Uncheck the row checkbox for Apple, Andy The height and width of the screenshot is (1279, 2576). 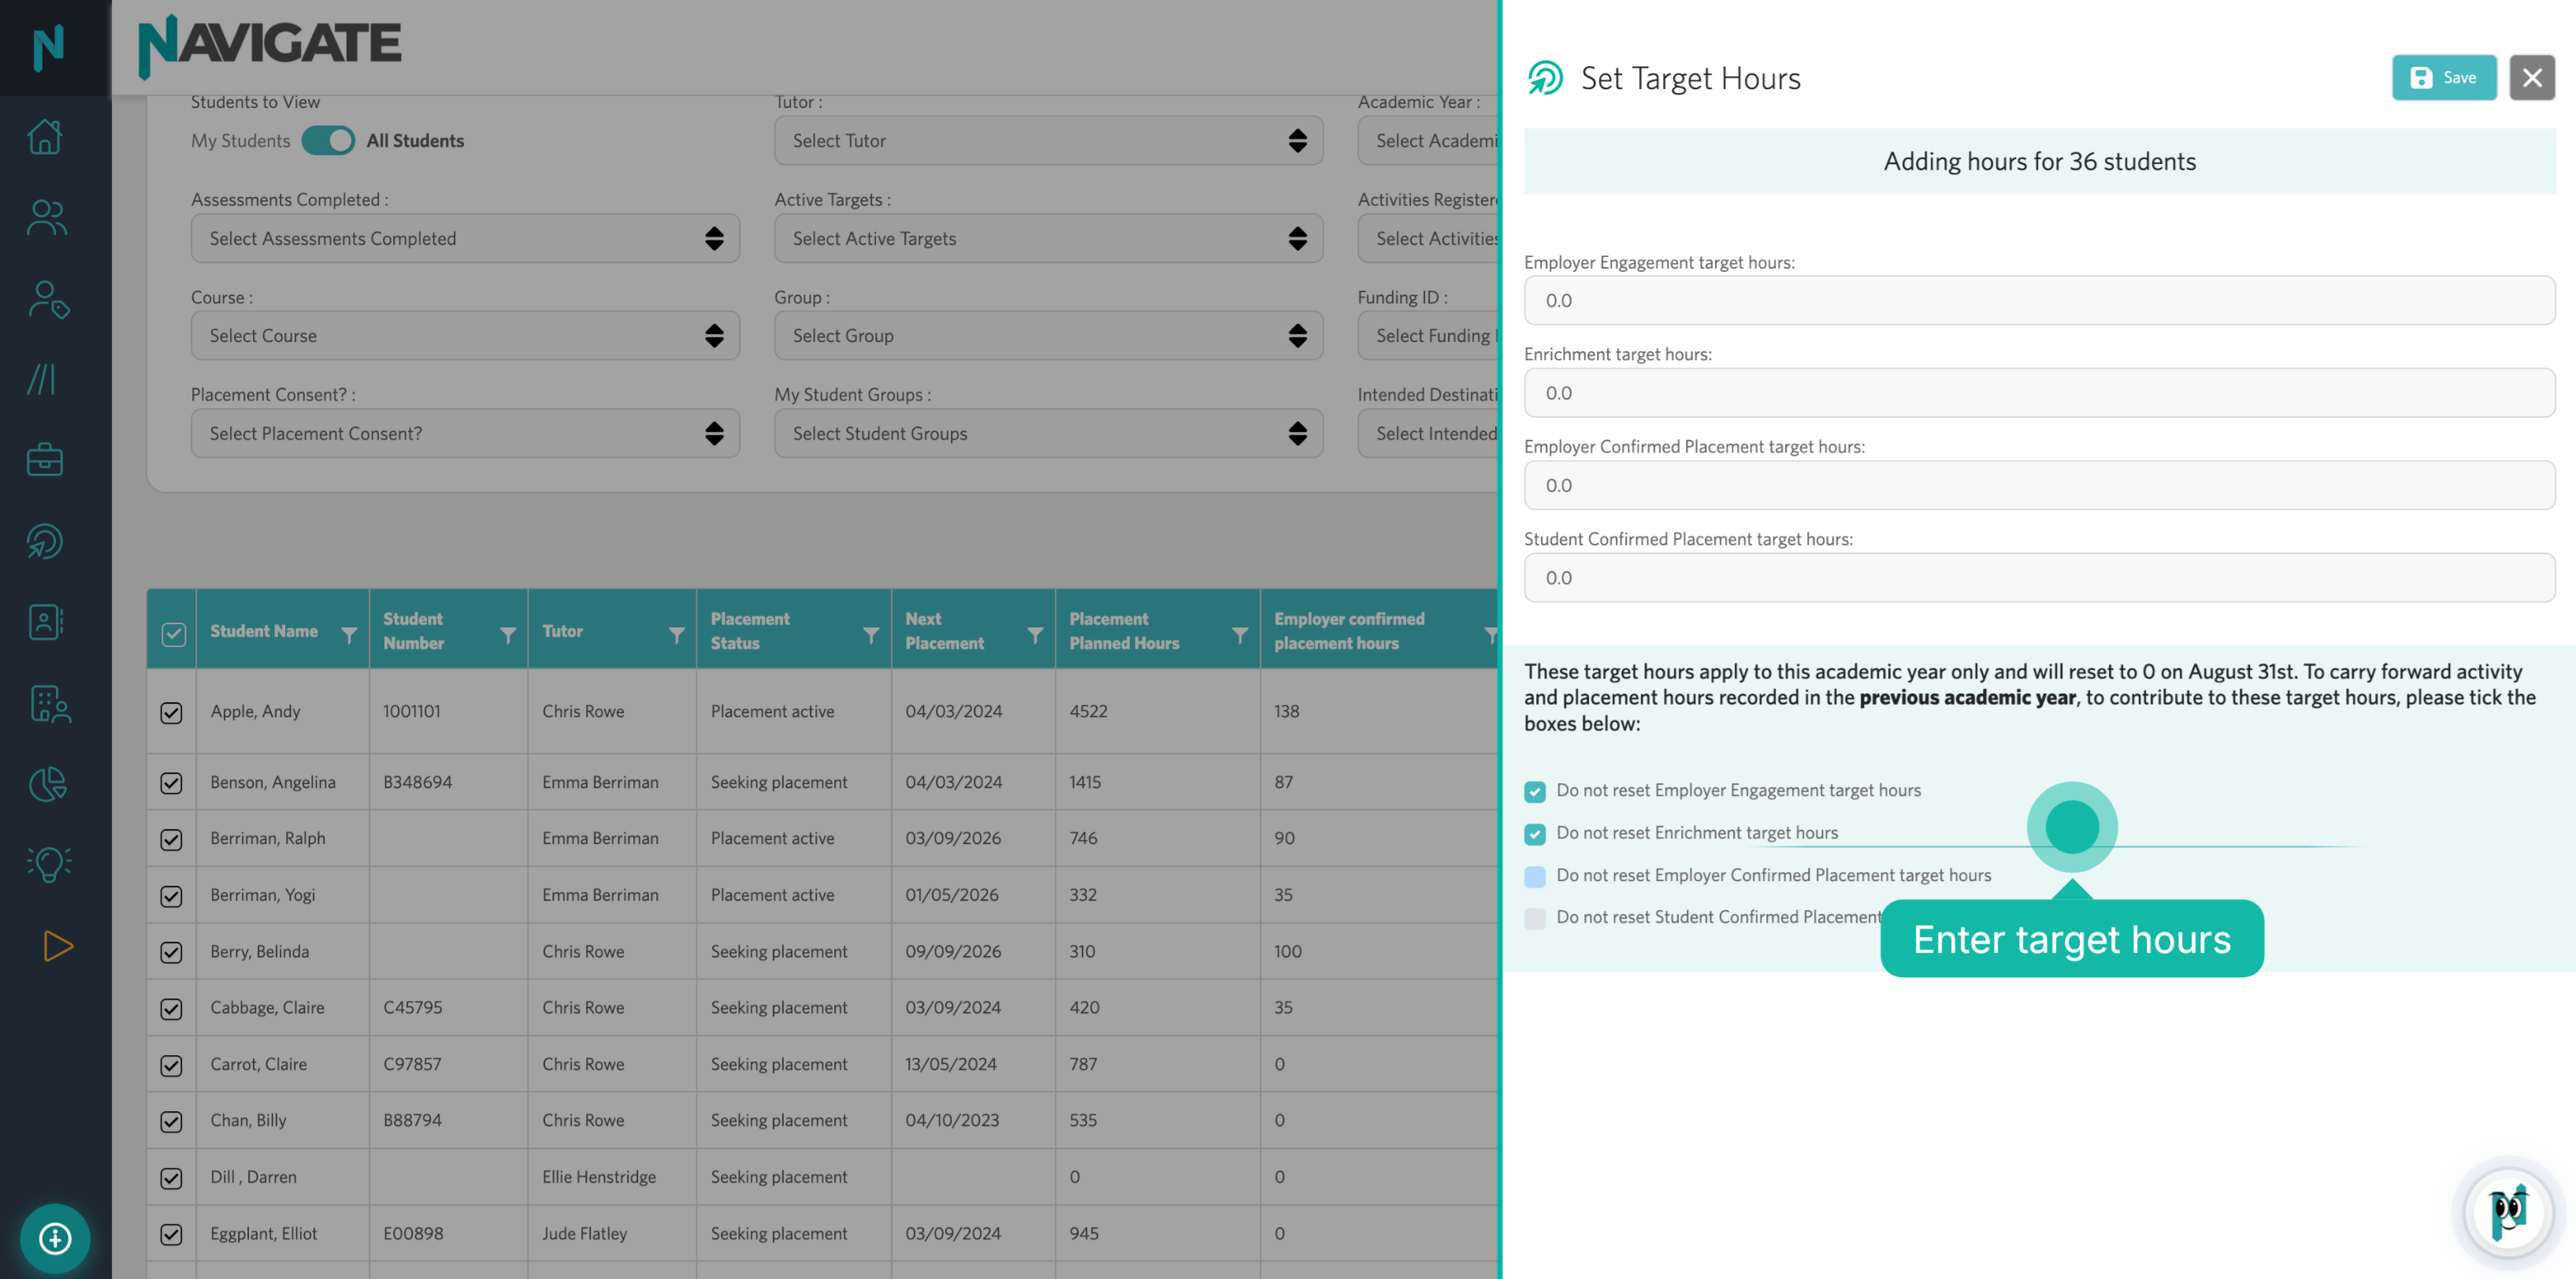tap(171, 712)
